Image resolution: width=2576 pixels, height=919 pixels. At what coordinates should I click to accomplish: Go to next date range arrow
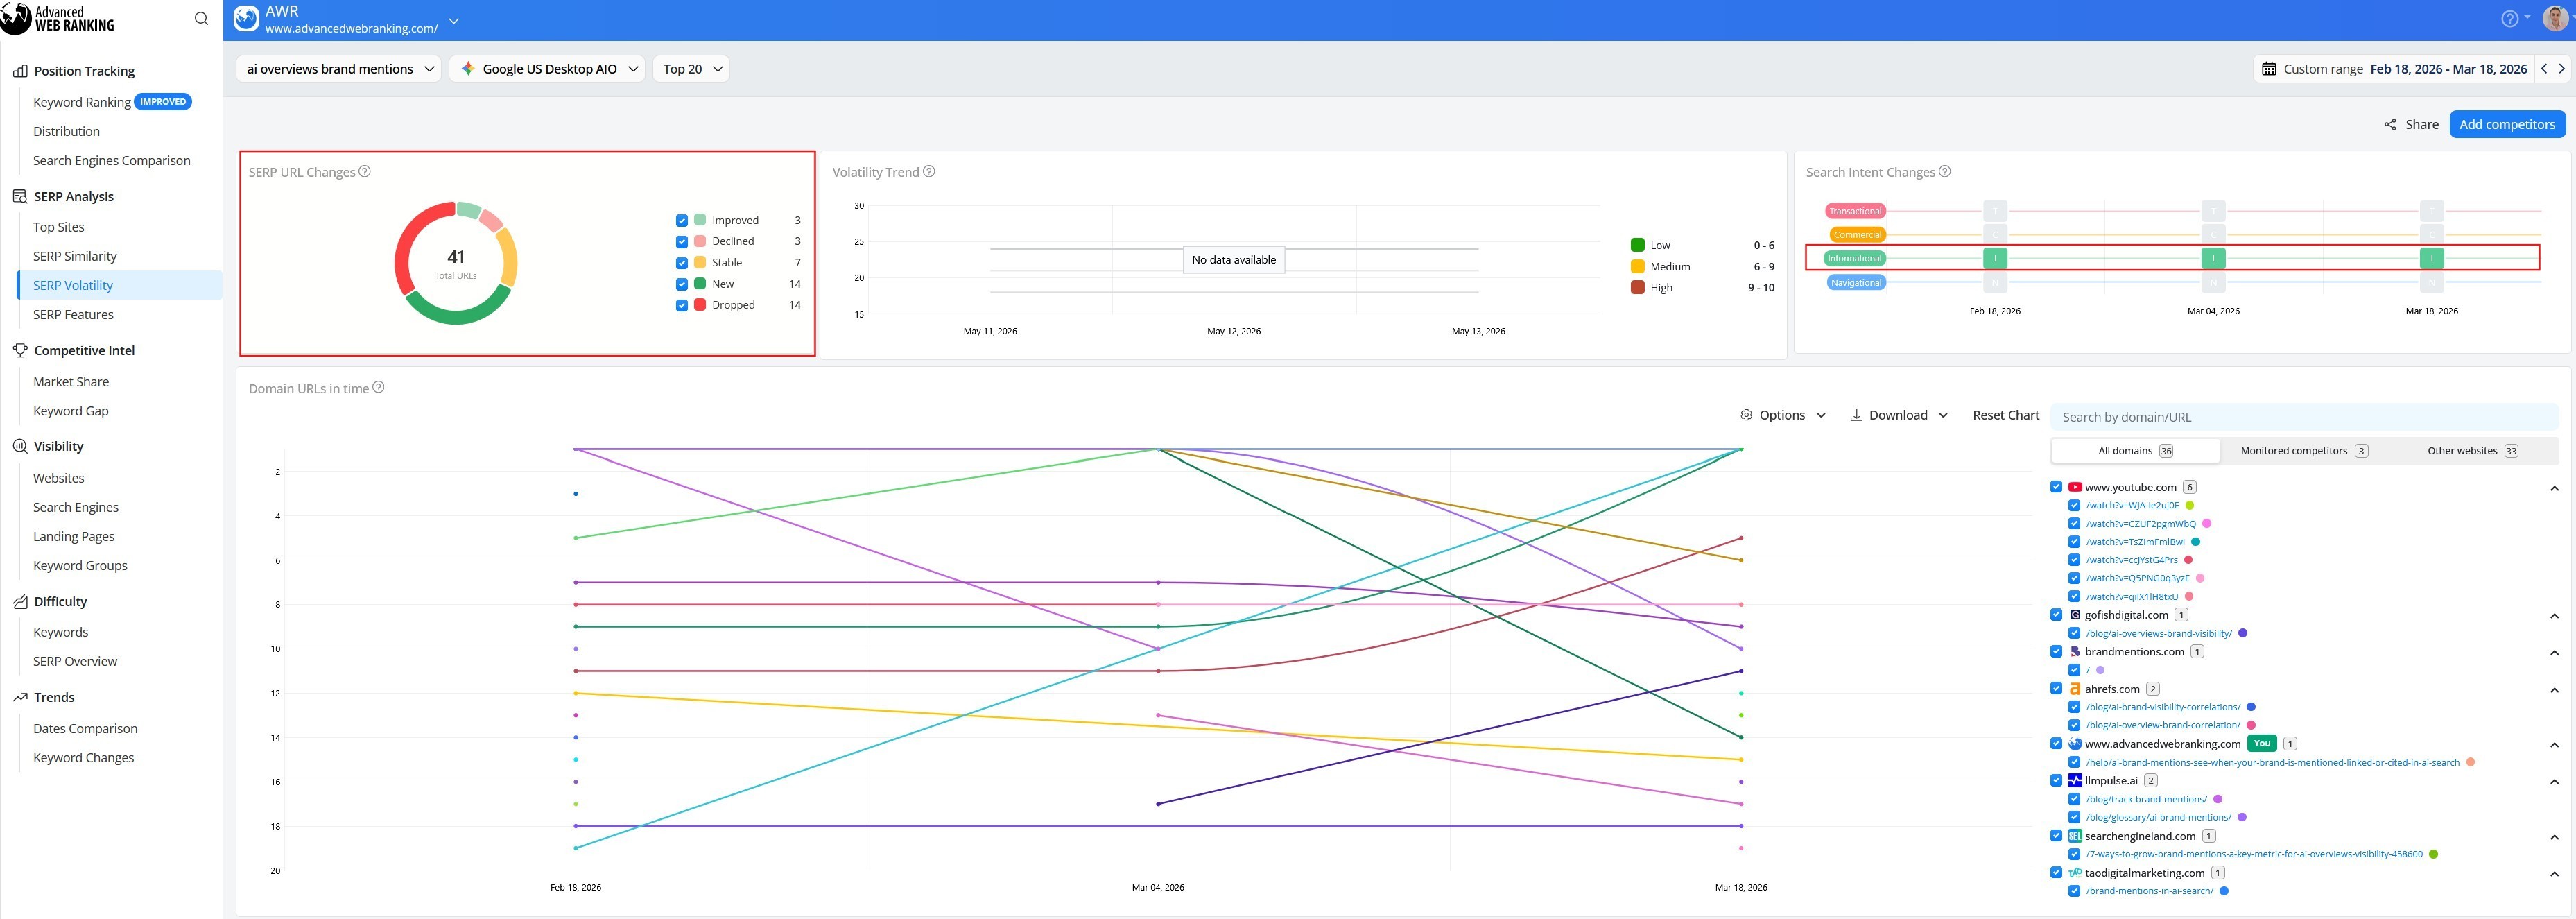click(2561, 69)
